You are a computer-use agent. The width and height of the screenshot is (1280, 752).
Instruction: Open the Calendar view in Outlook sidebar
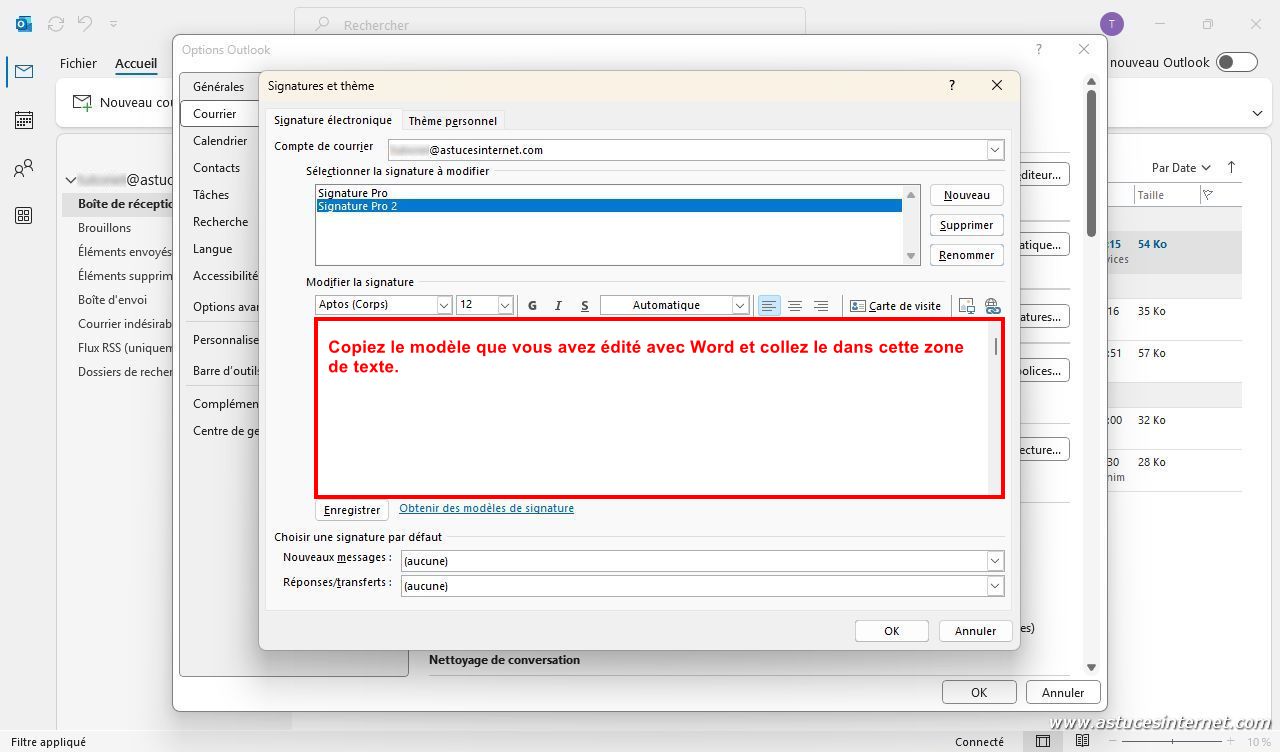point(24,120)
